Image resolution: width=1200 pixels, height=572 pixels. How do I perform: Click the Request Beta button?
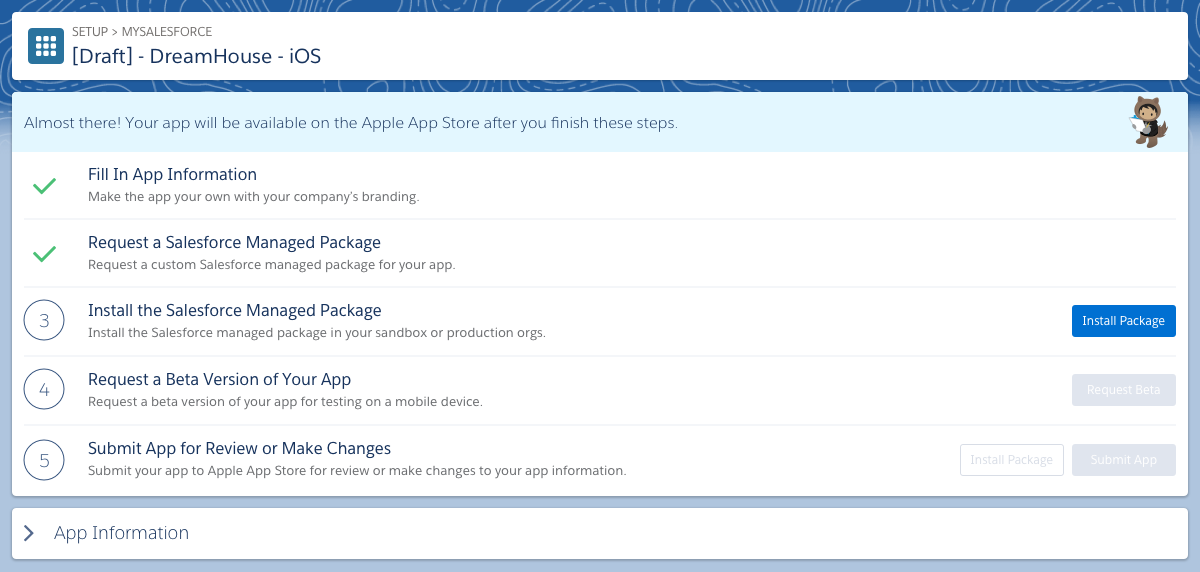point(1124,390)
